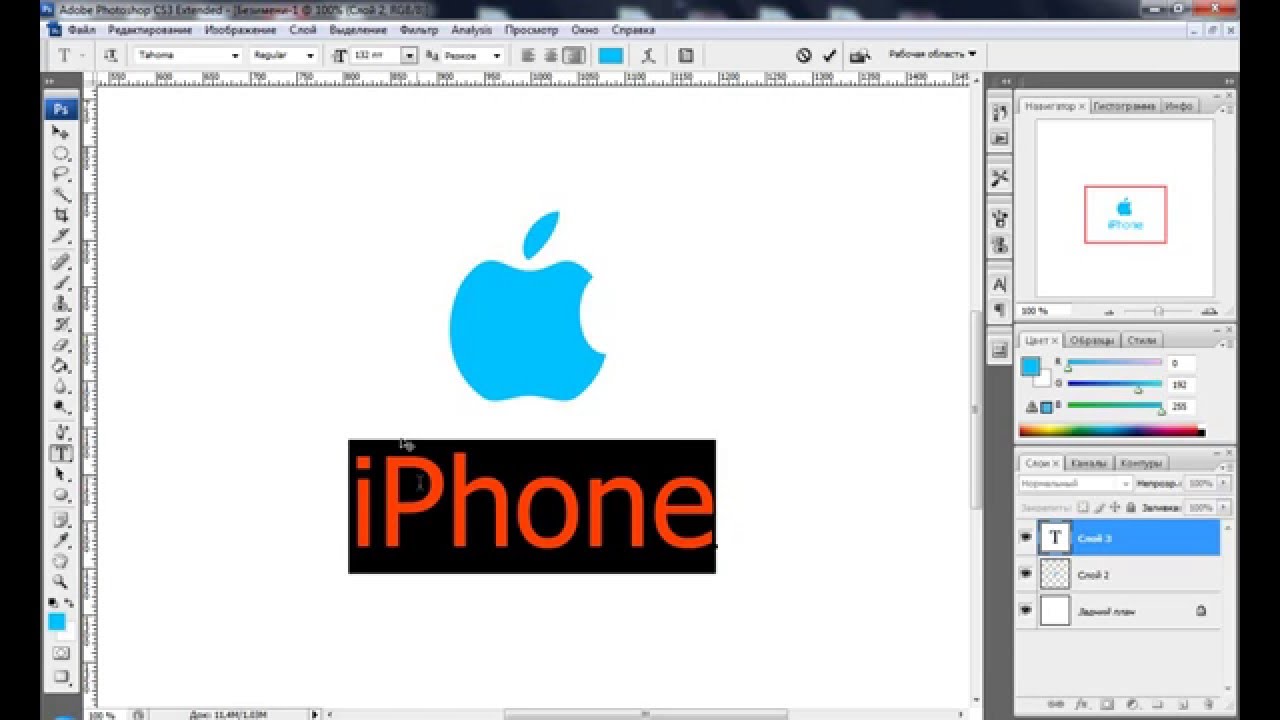Toggle the Character and Paragraph palettes button

(x=686, y=56)
